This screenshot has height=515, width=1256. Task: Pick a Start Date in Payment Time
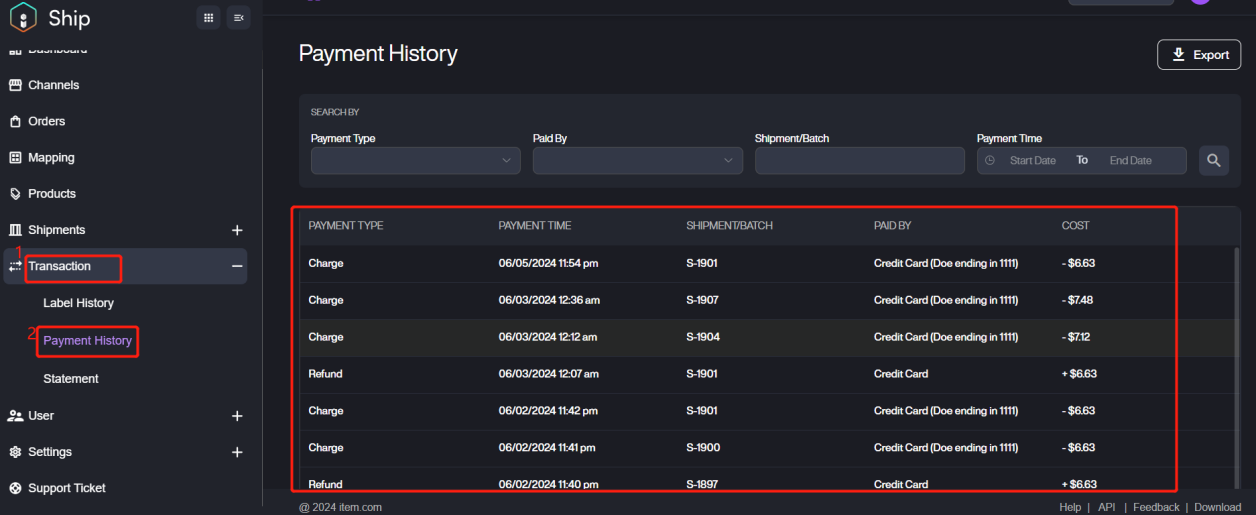click(x=1032, y=160)
